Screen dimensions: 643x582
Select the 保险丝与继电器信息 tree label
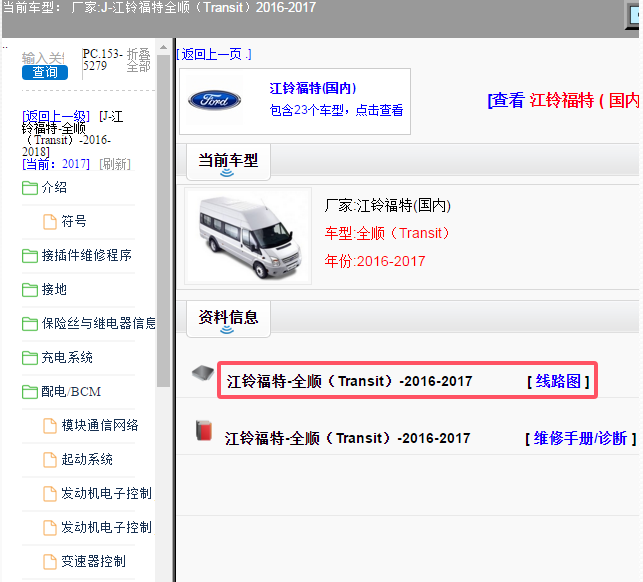click(98, 324)
